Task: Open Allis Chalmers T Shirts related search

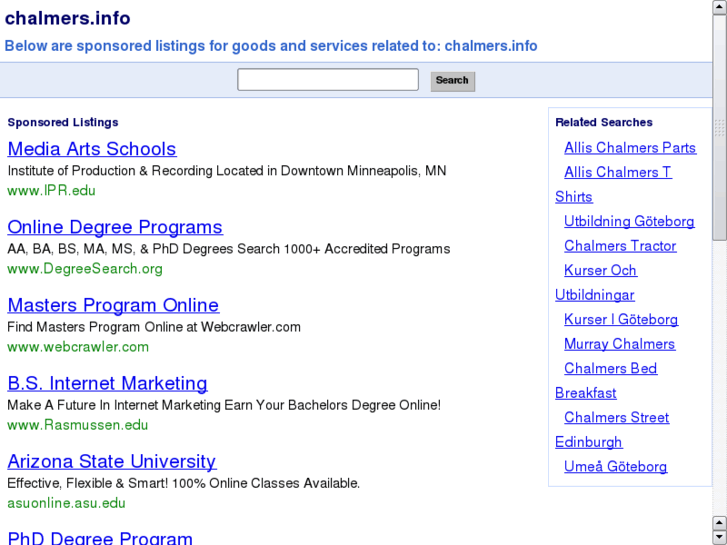Action: (618, 172)
